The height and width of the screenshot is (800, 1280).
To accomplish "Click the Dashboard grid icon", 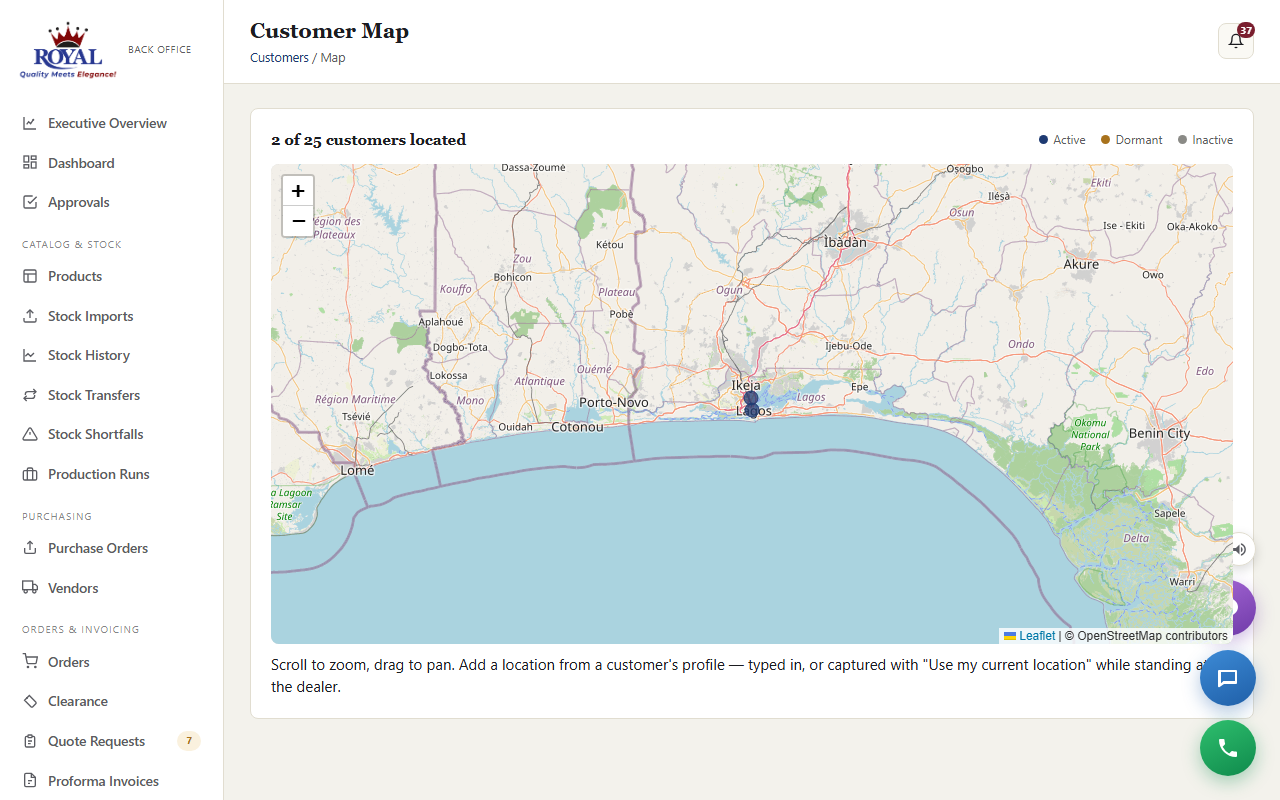I will coord(30,163).
